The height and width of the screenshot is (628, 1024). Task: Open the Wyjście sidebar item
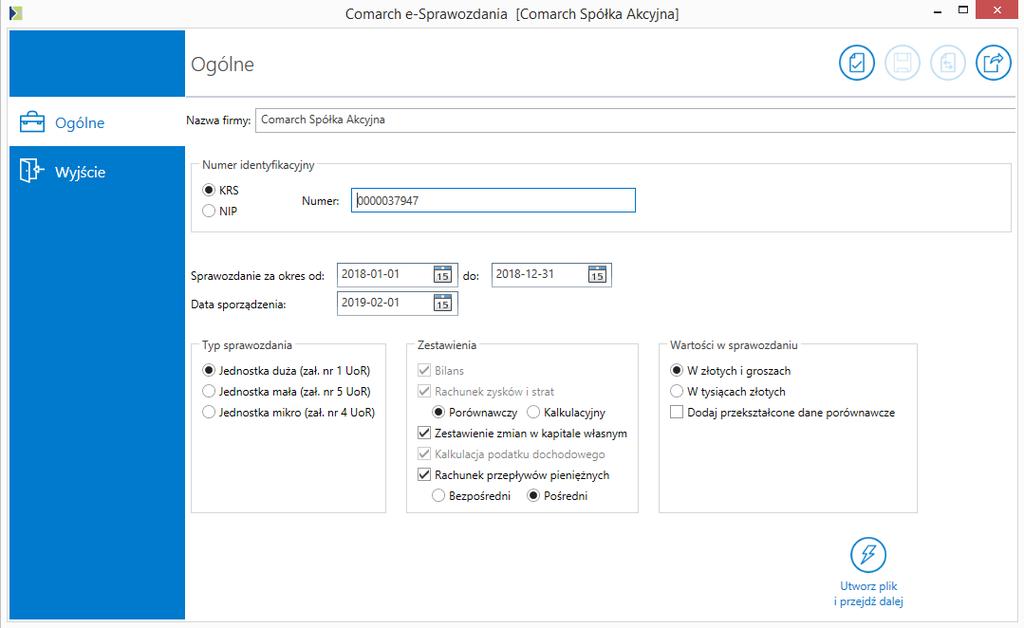(x=97, y=172)
